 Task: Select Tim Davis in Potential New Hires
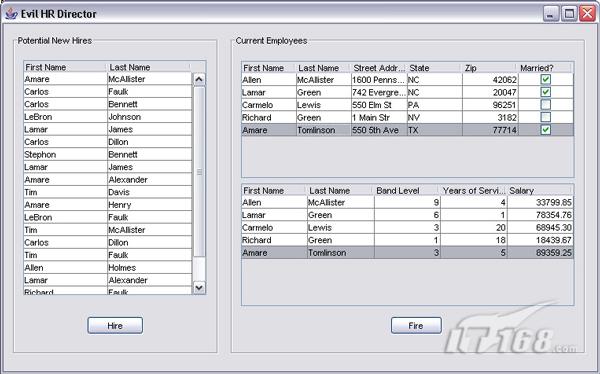pos(108,192)
